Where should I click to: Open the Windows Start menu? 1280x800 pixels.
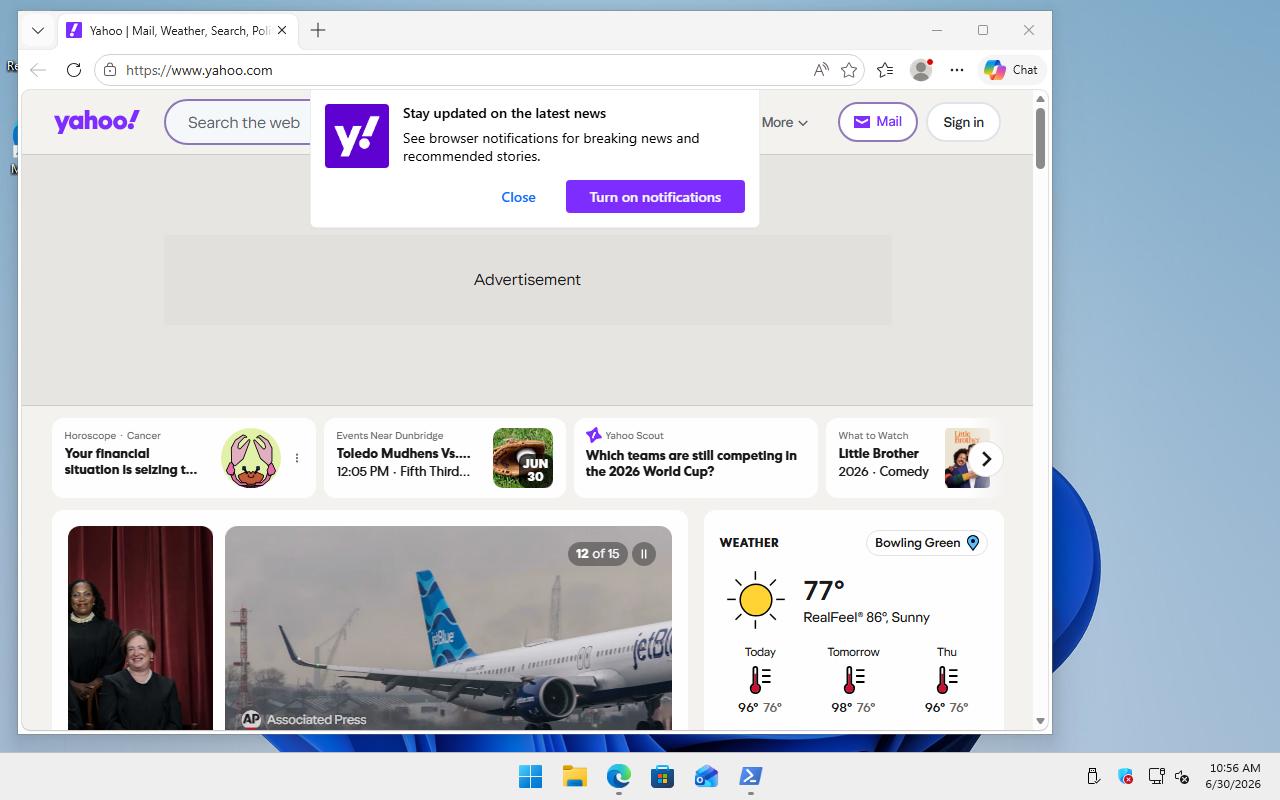click(530, 776)
